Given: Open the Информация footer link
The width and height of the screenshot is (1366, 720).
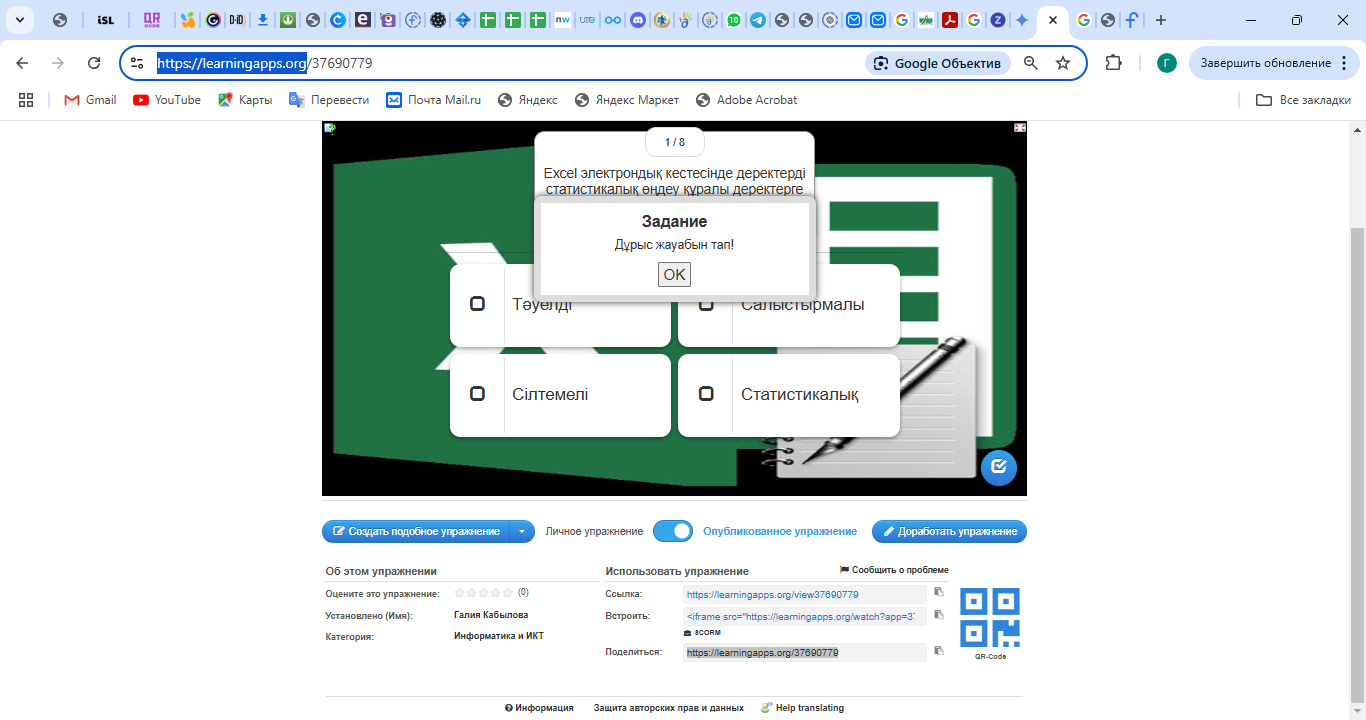Looking at the screenshot, I should coord(540,708).
